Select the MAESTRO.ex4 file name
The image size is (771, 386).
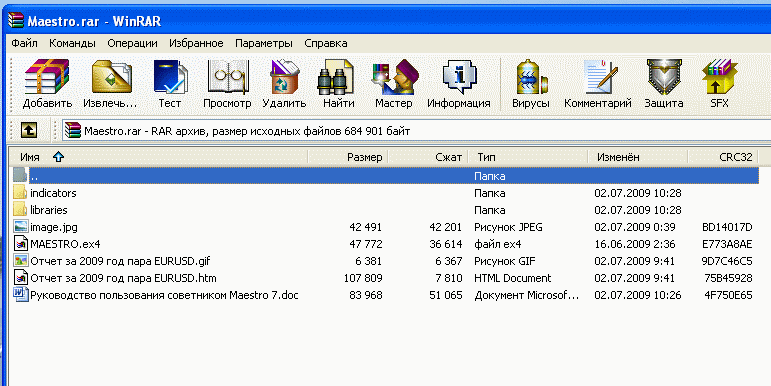pyautogui.click(x=65, y=244)
